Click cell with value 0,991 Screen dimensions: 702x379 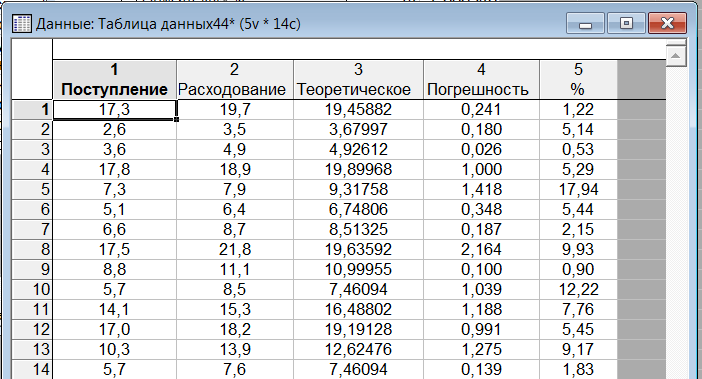point(481,329)
